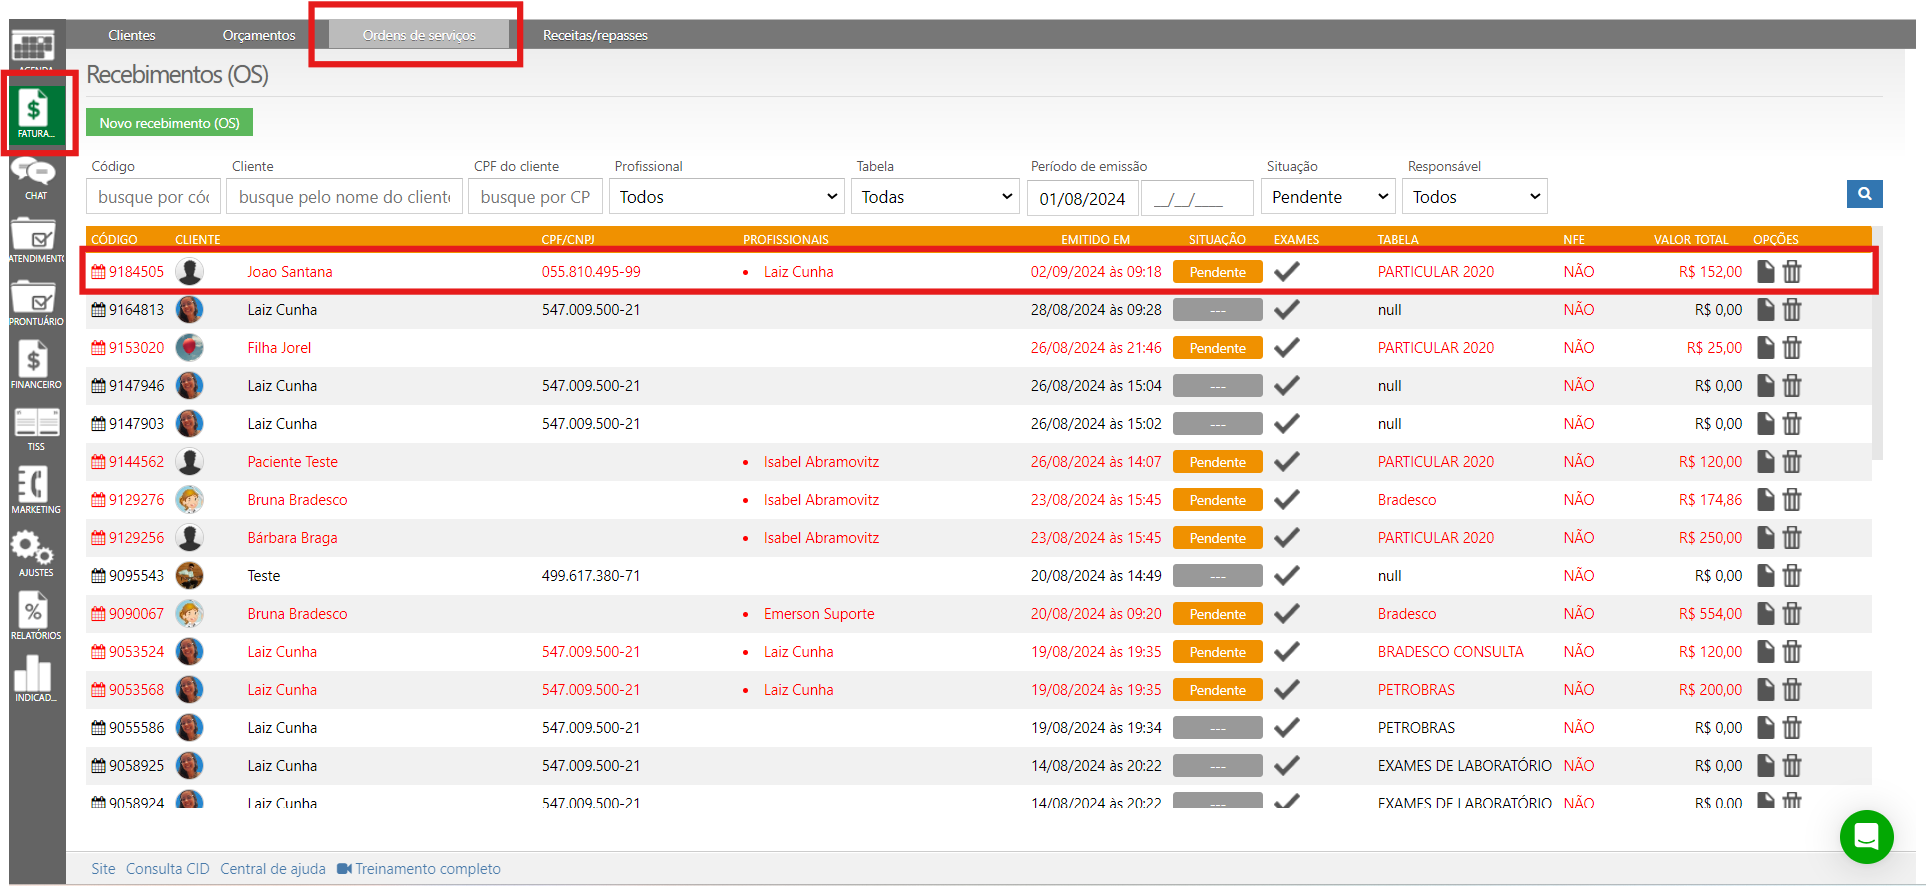This screenshot has height=886, width=1926.
Task: Click Bruna Bradesco's avatar in order 9129276
Action: coord(190,500)
